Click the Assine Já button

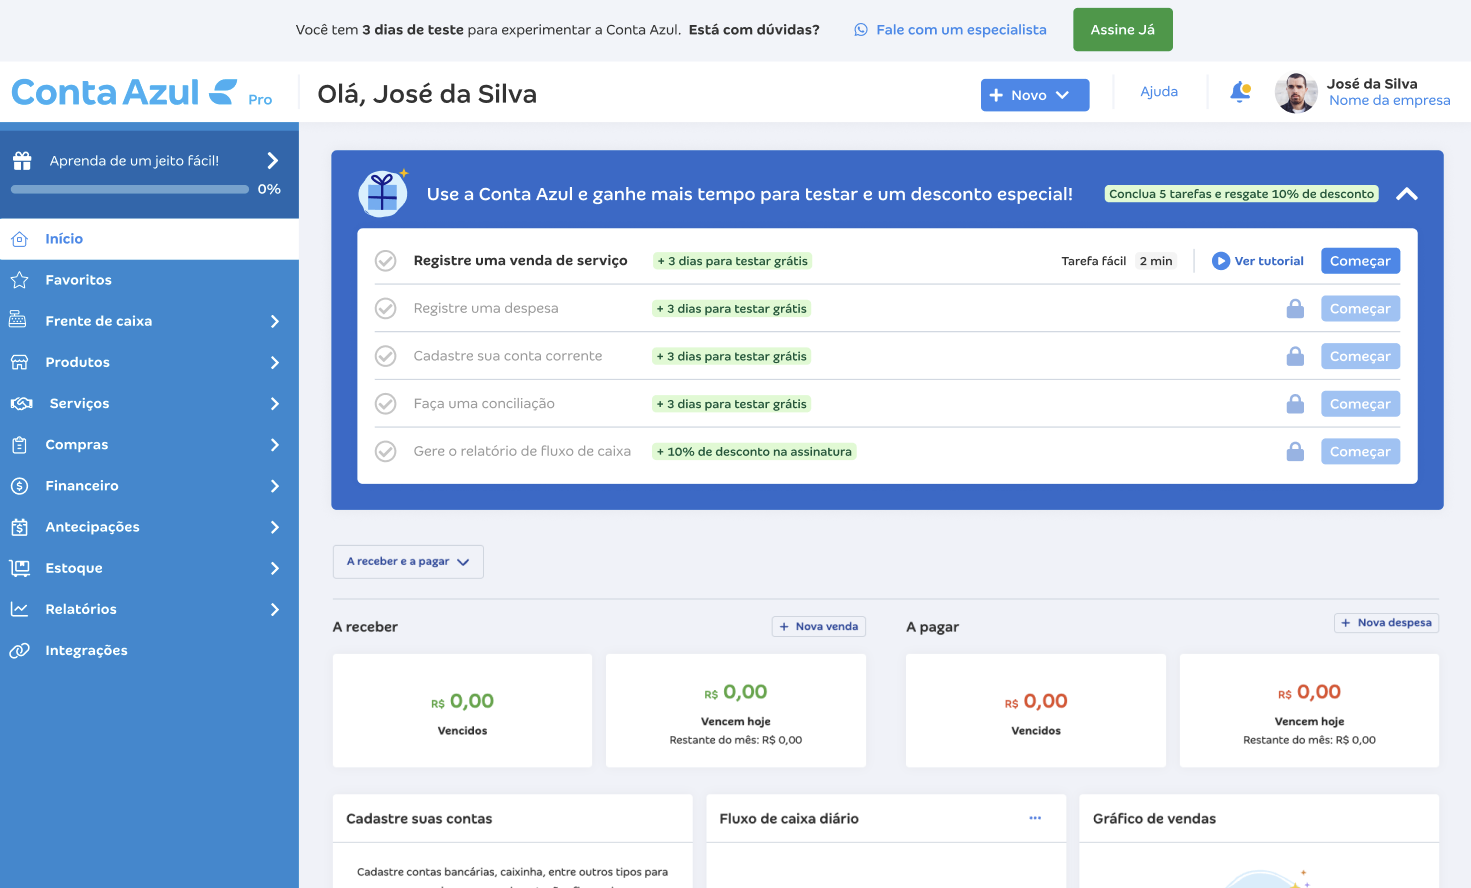pos(1123,30)
